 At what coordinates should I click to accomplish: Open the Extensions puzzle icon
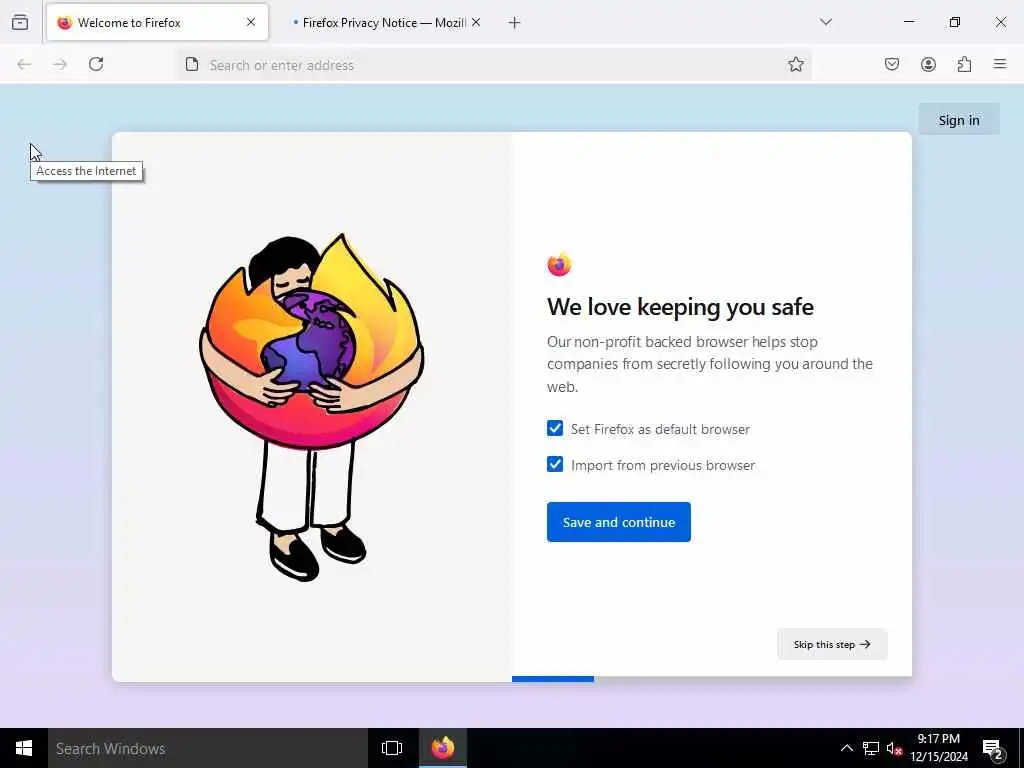(x=964, y=64)
